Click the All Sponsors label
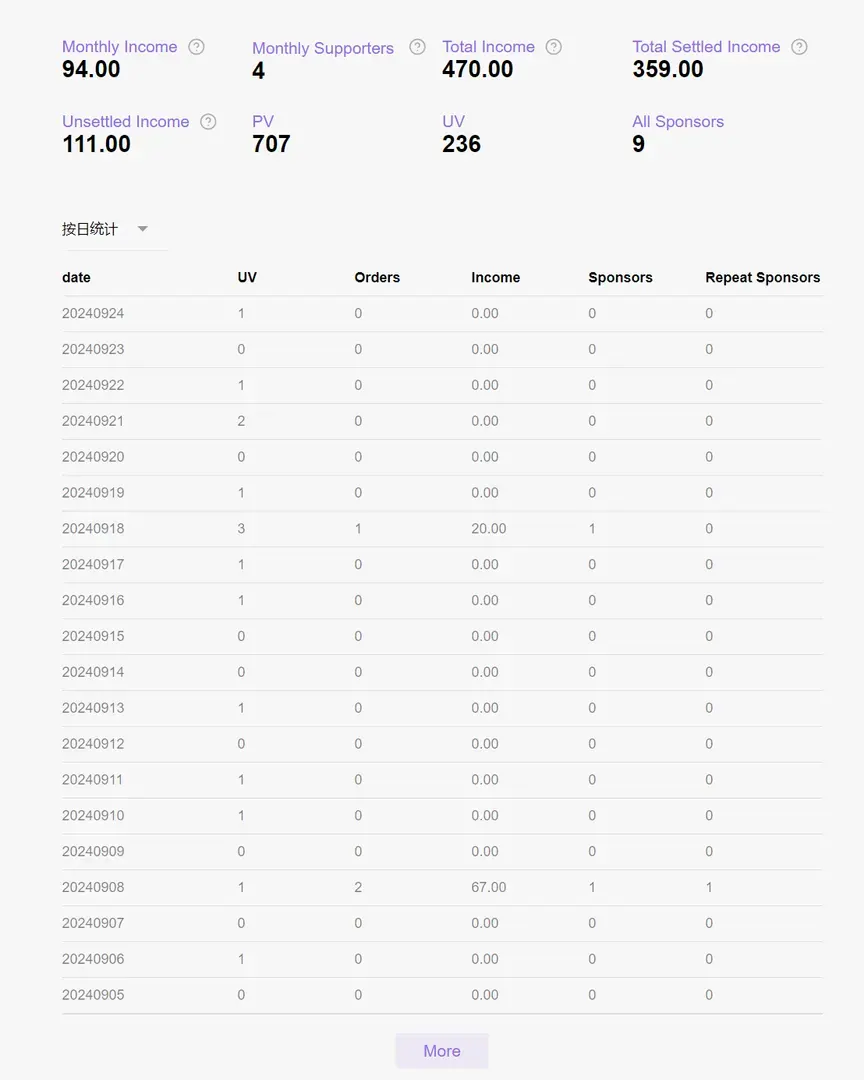864x1080 pixels. coord(678,122)
